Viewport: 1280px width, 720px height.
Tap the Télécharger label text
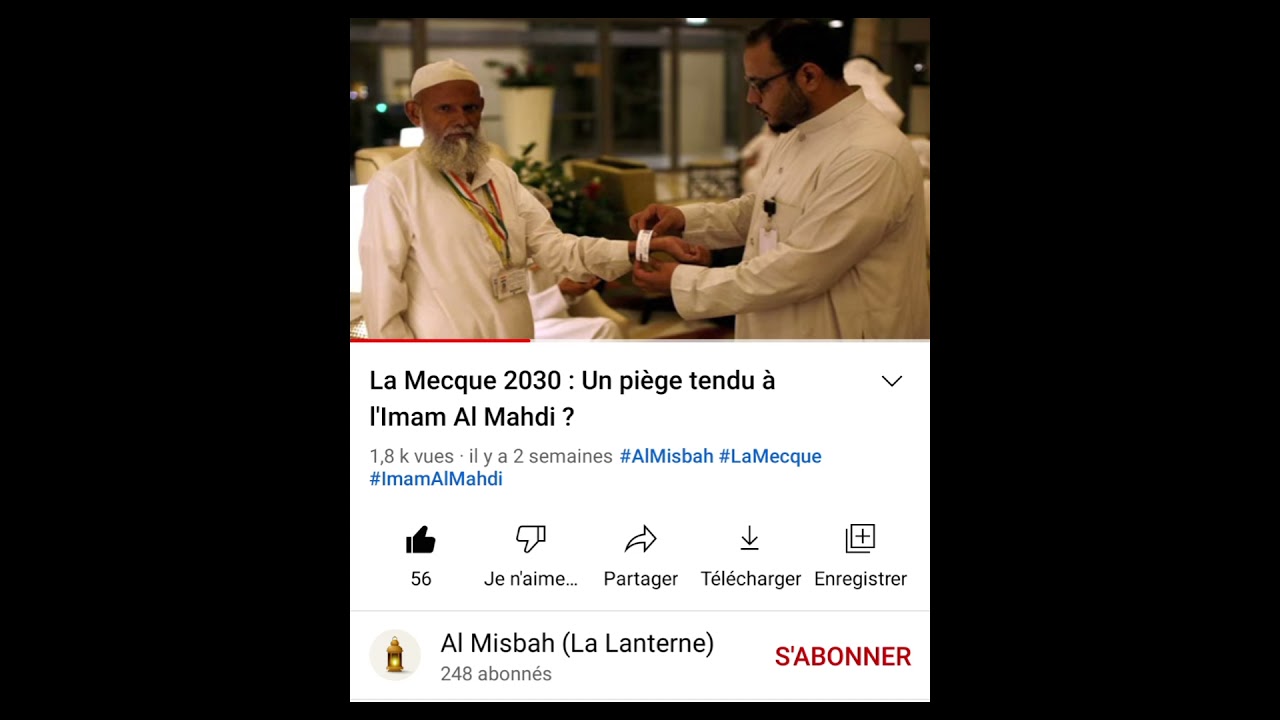tap(751, 579)
